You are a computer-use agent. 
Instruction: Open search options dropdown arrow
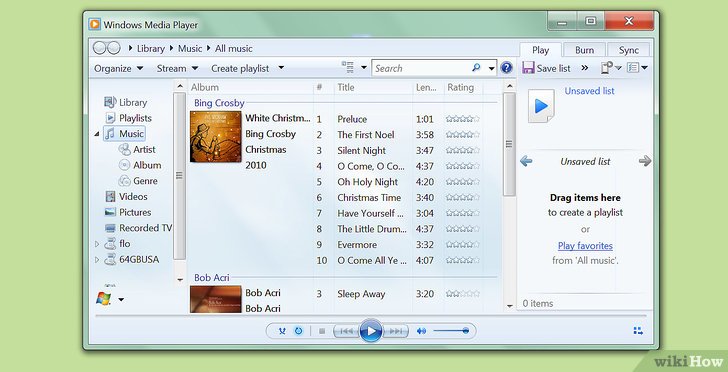click(491, 69)
